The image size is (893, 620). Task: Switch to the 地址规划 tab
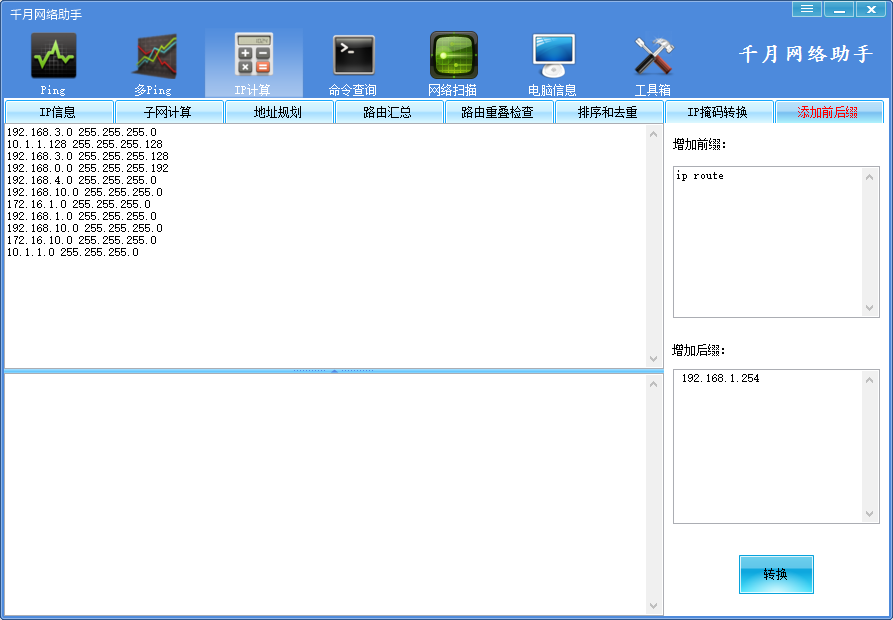[x=278, y=112]
